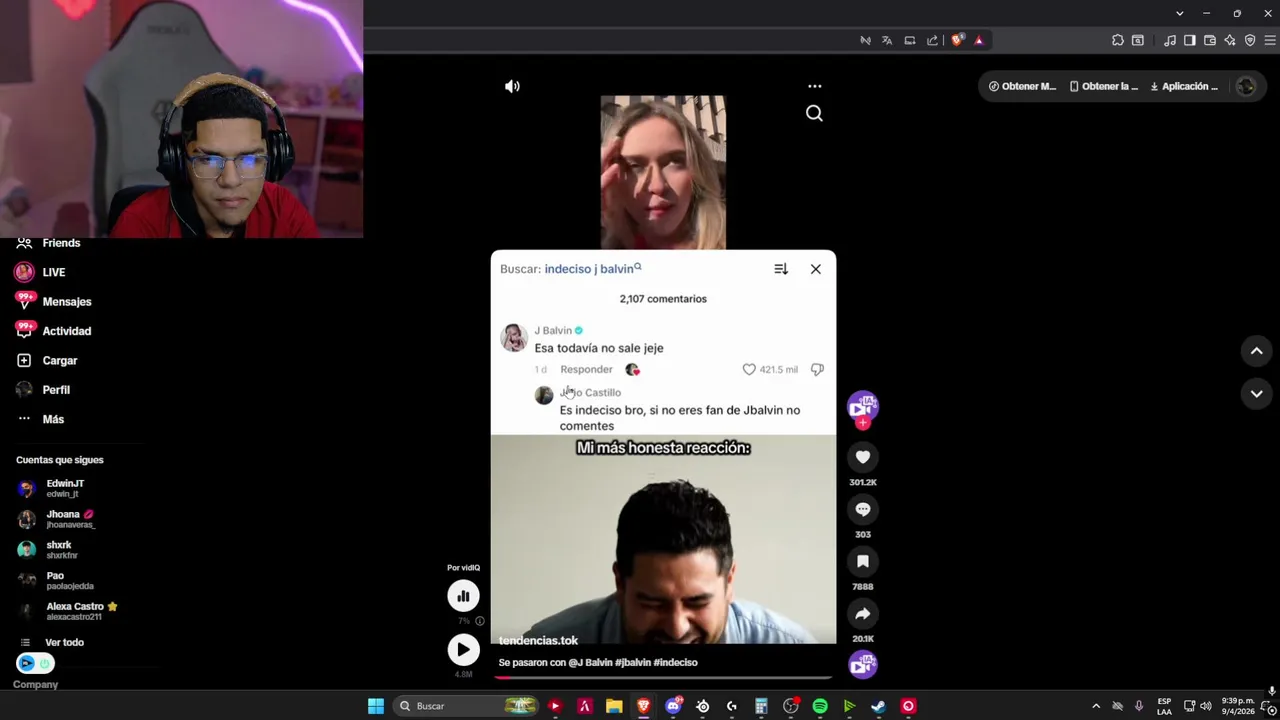Open the profile avatar menu at top right
The width and height of the screenshot is (1280, 720).
pyautogui.click(x=1245, y=86)
